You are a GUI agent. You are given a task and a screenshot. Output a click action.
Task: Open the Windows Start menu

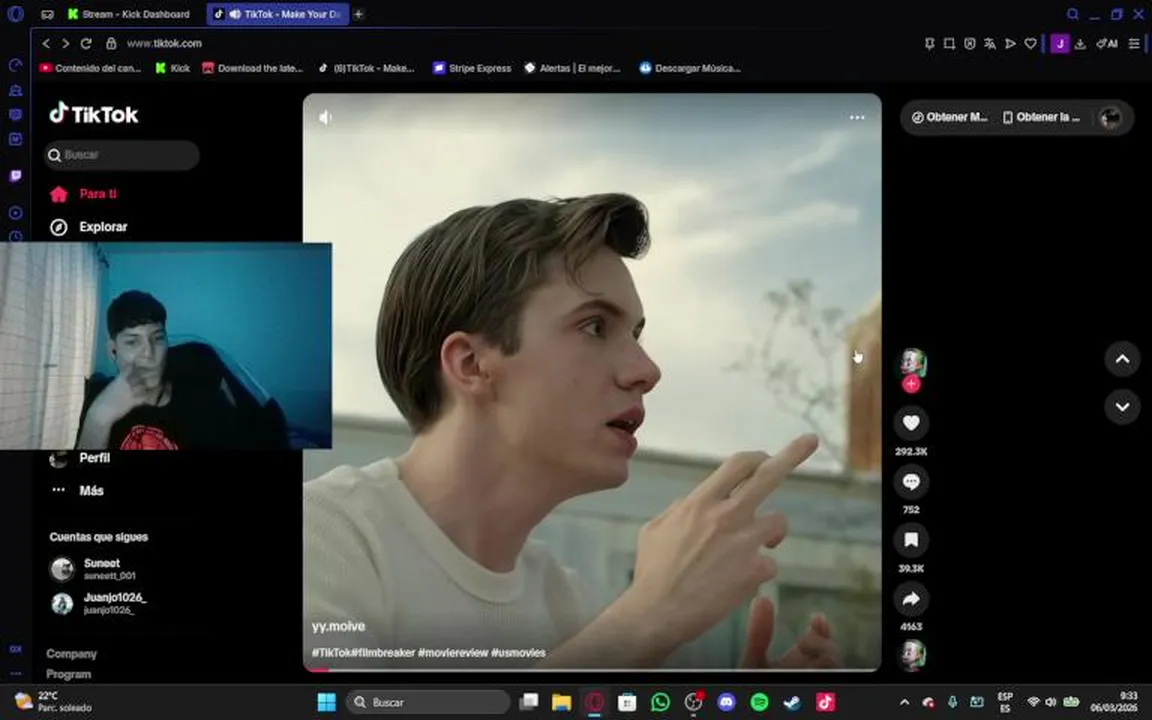point(326,702)
